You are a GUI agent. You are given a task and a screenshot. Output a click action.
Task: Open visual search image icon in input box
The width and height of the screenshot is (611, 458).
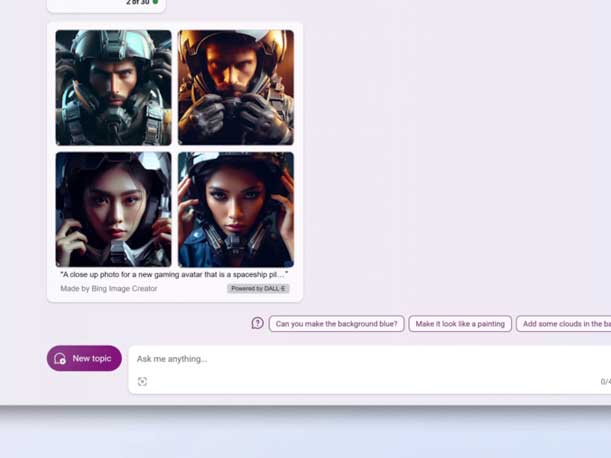(x=142, y=382)
